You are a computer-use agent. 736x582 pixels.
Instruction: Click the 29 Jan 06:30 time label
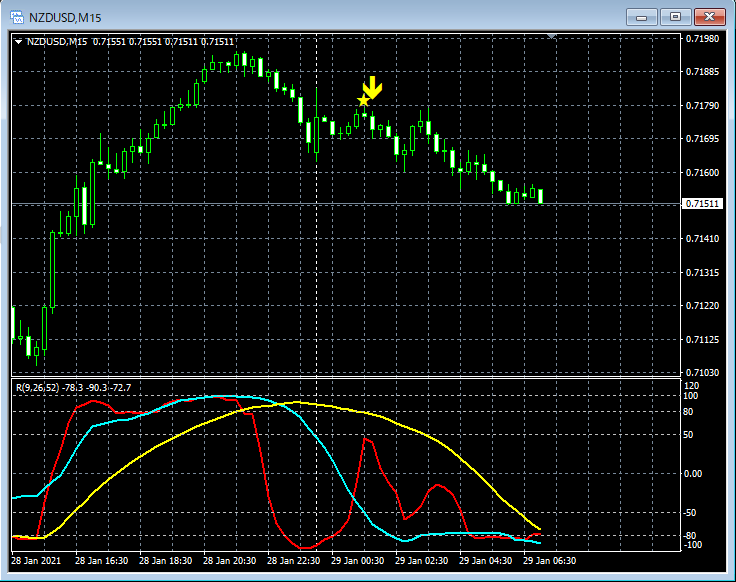[x=551, y=561]
